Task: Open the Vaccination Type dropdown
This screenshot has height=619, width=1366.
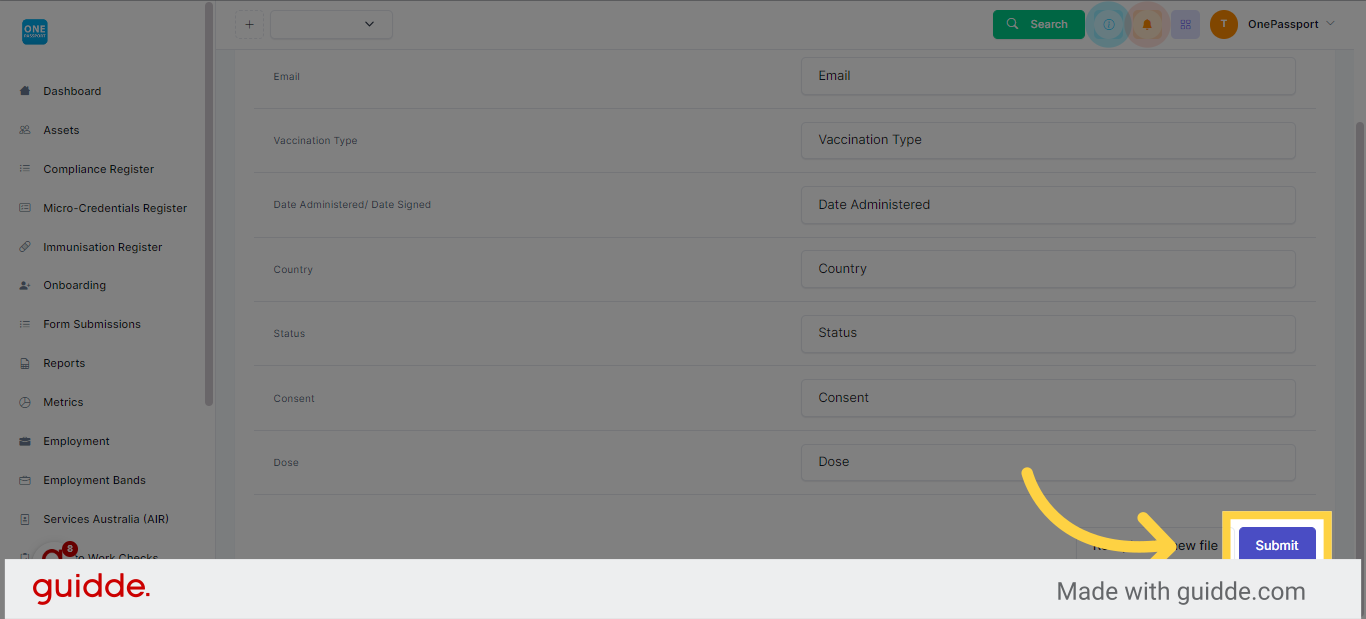Action: coord(1048,140)
